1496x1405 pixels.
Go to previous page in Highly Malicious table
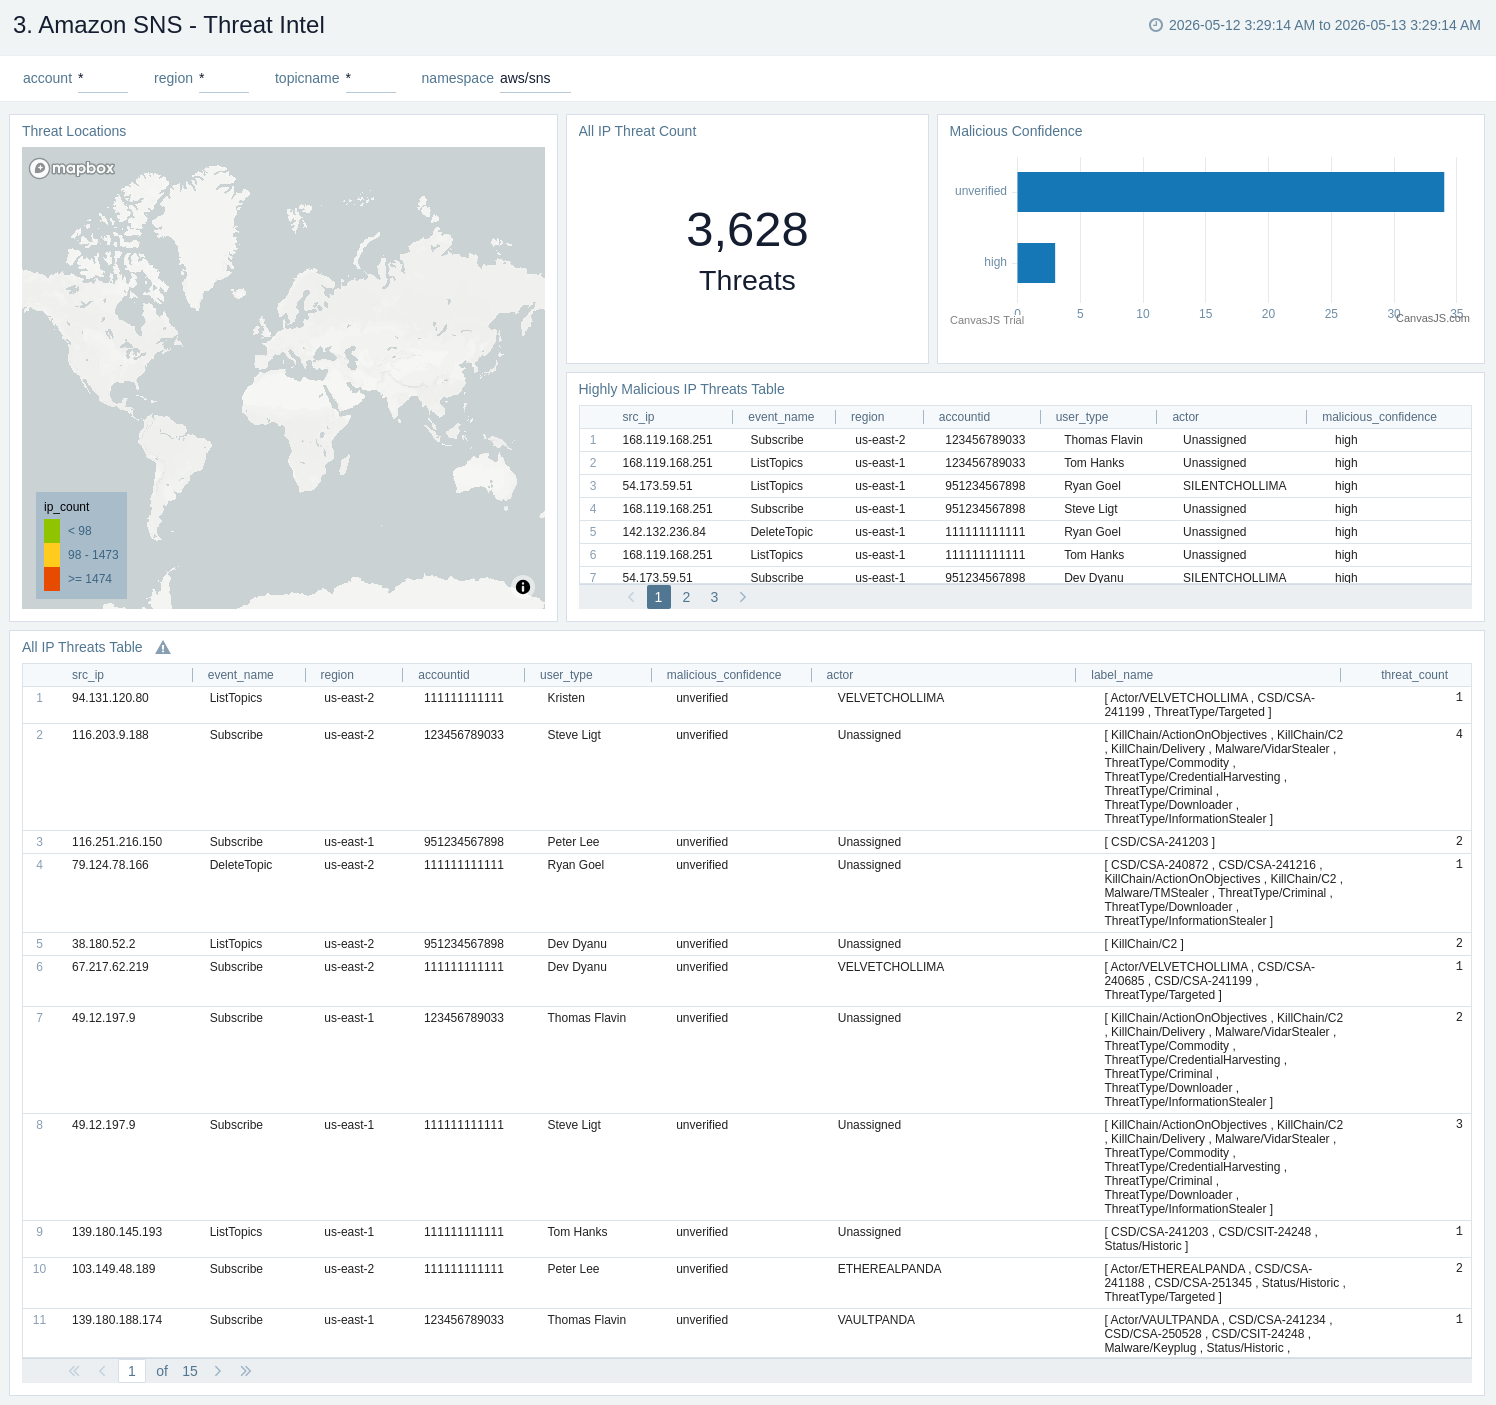coord(631,597)
